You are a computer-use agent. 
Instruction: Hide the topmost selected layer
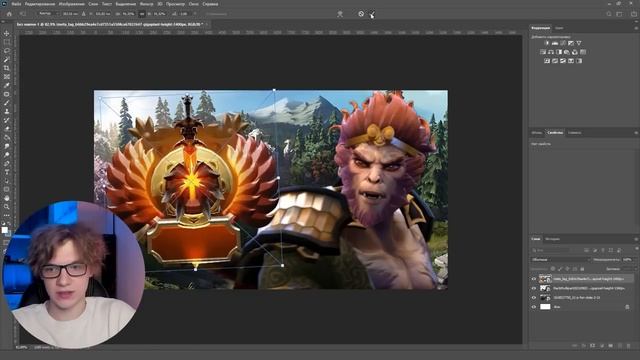[x=533, y=279]
